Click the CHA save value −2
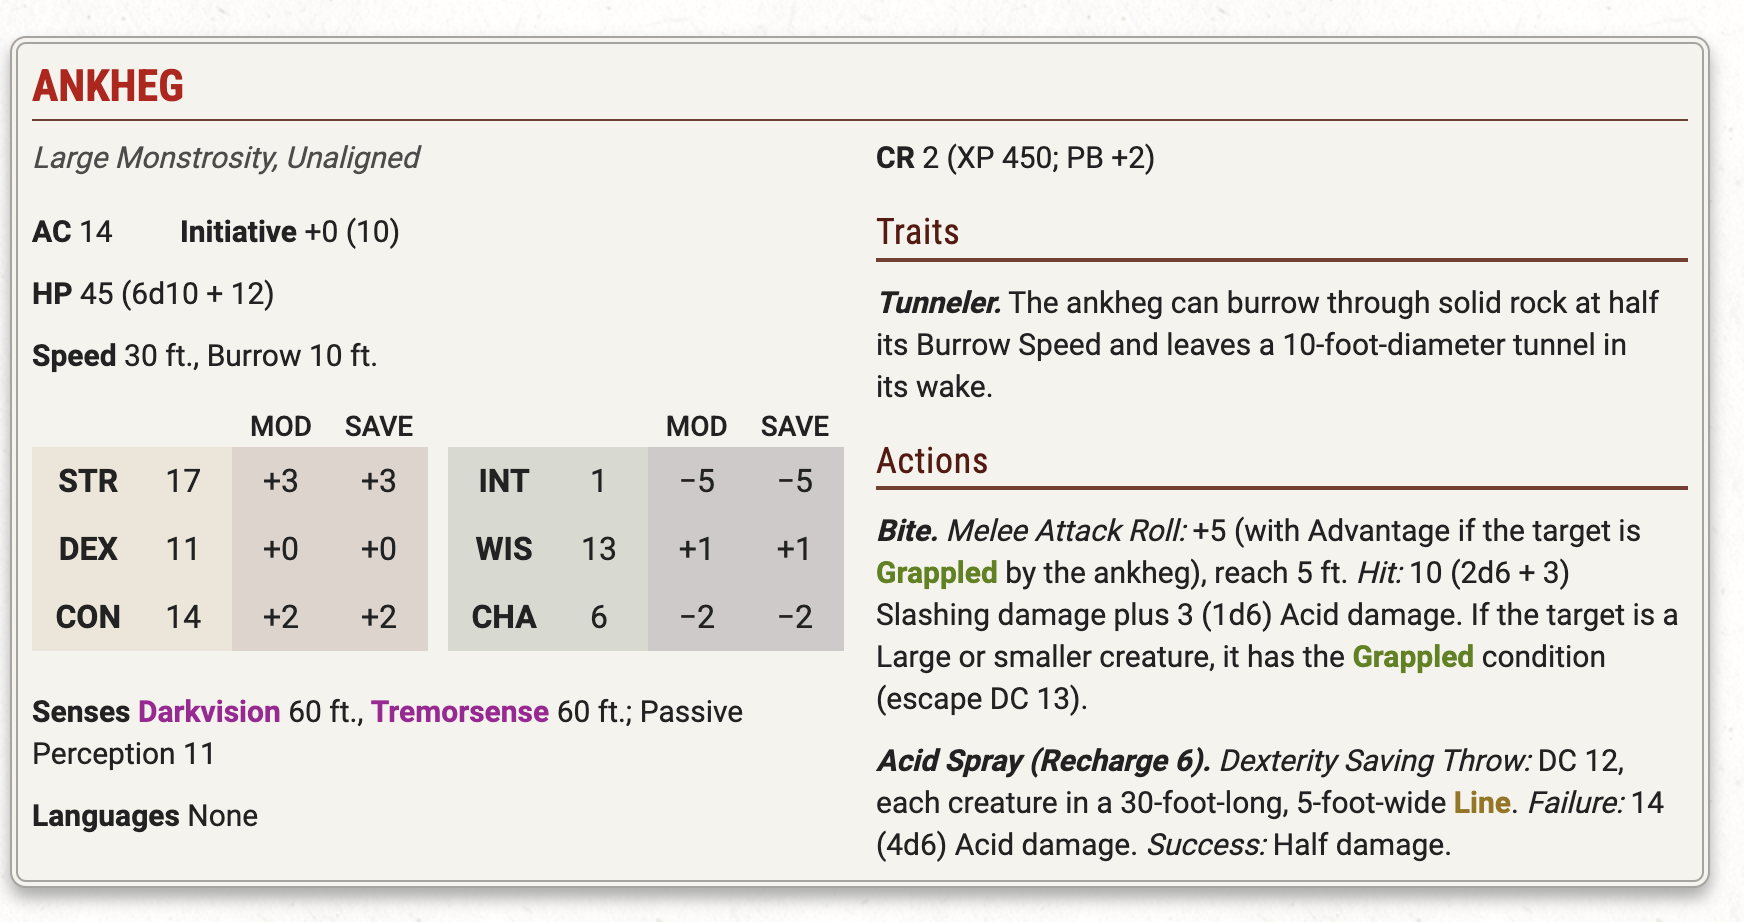The width and height of the screenshot is (1744, 922). pos(795,617)
